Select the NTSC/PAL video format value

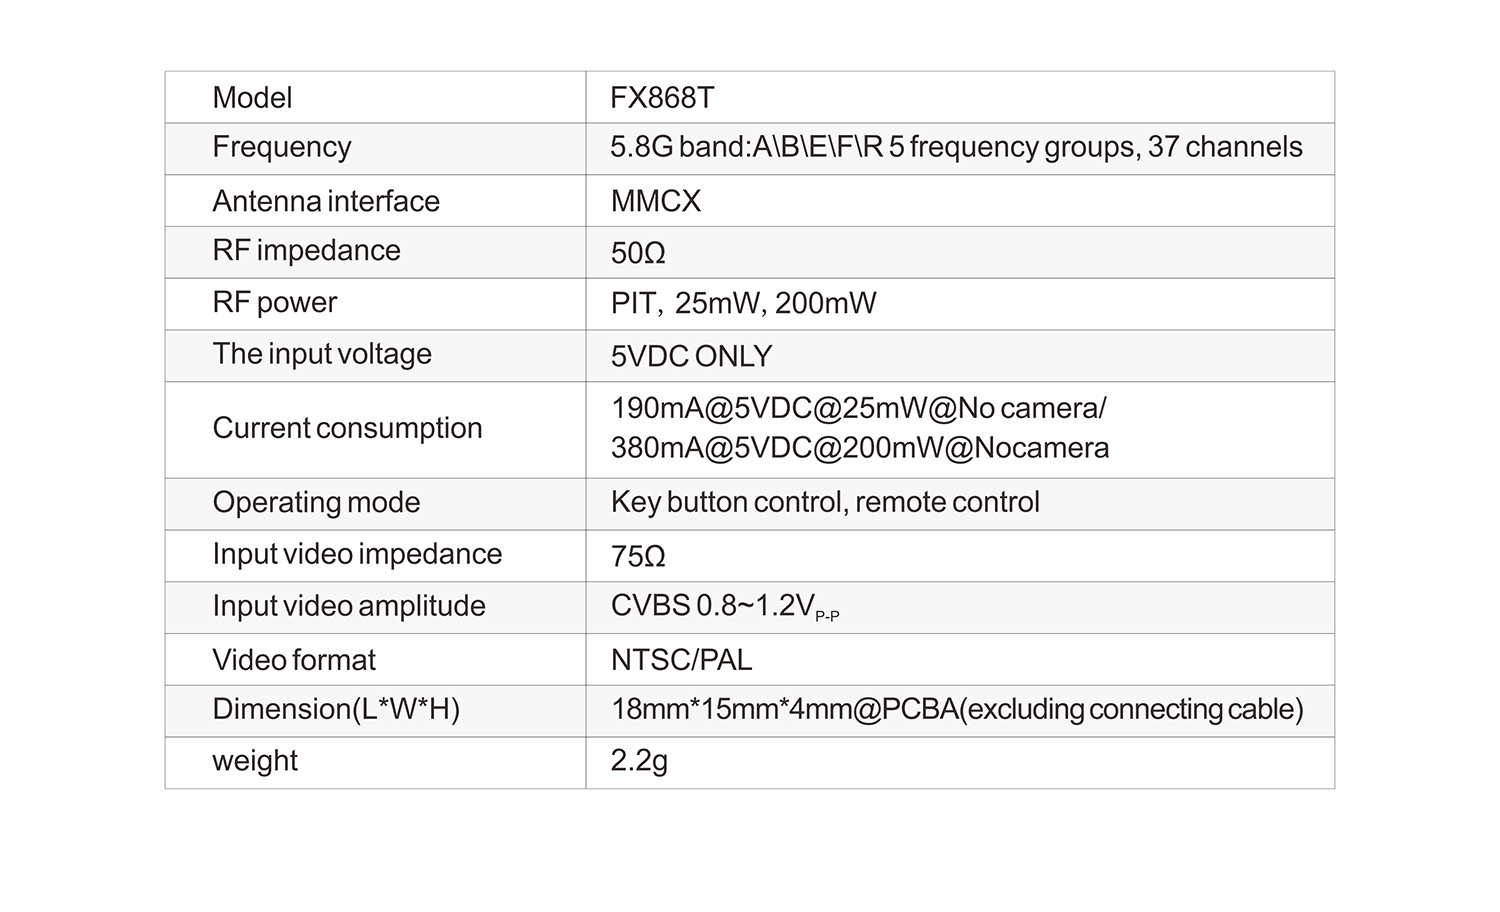click(681, 660)
